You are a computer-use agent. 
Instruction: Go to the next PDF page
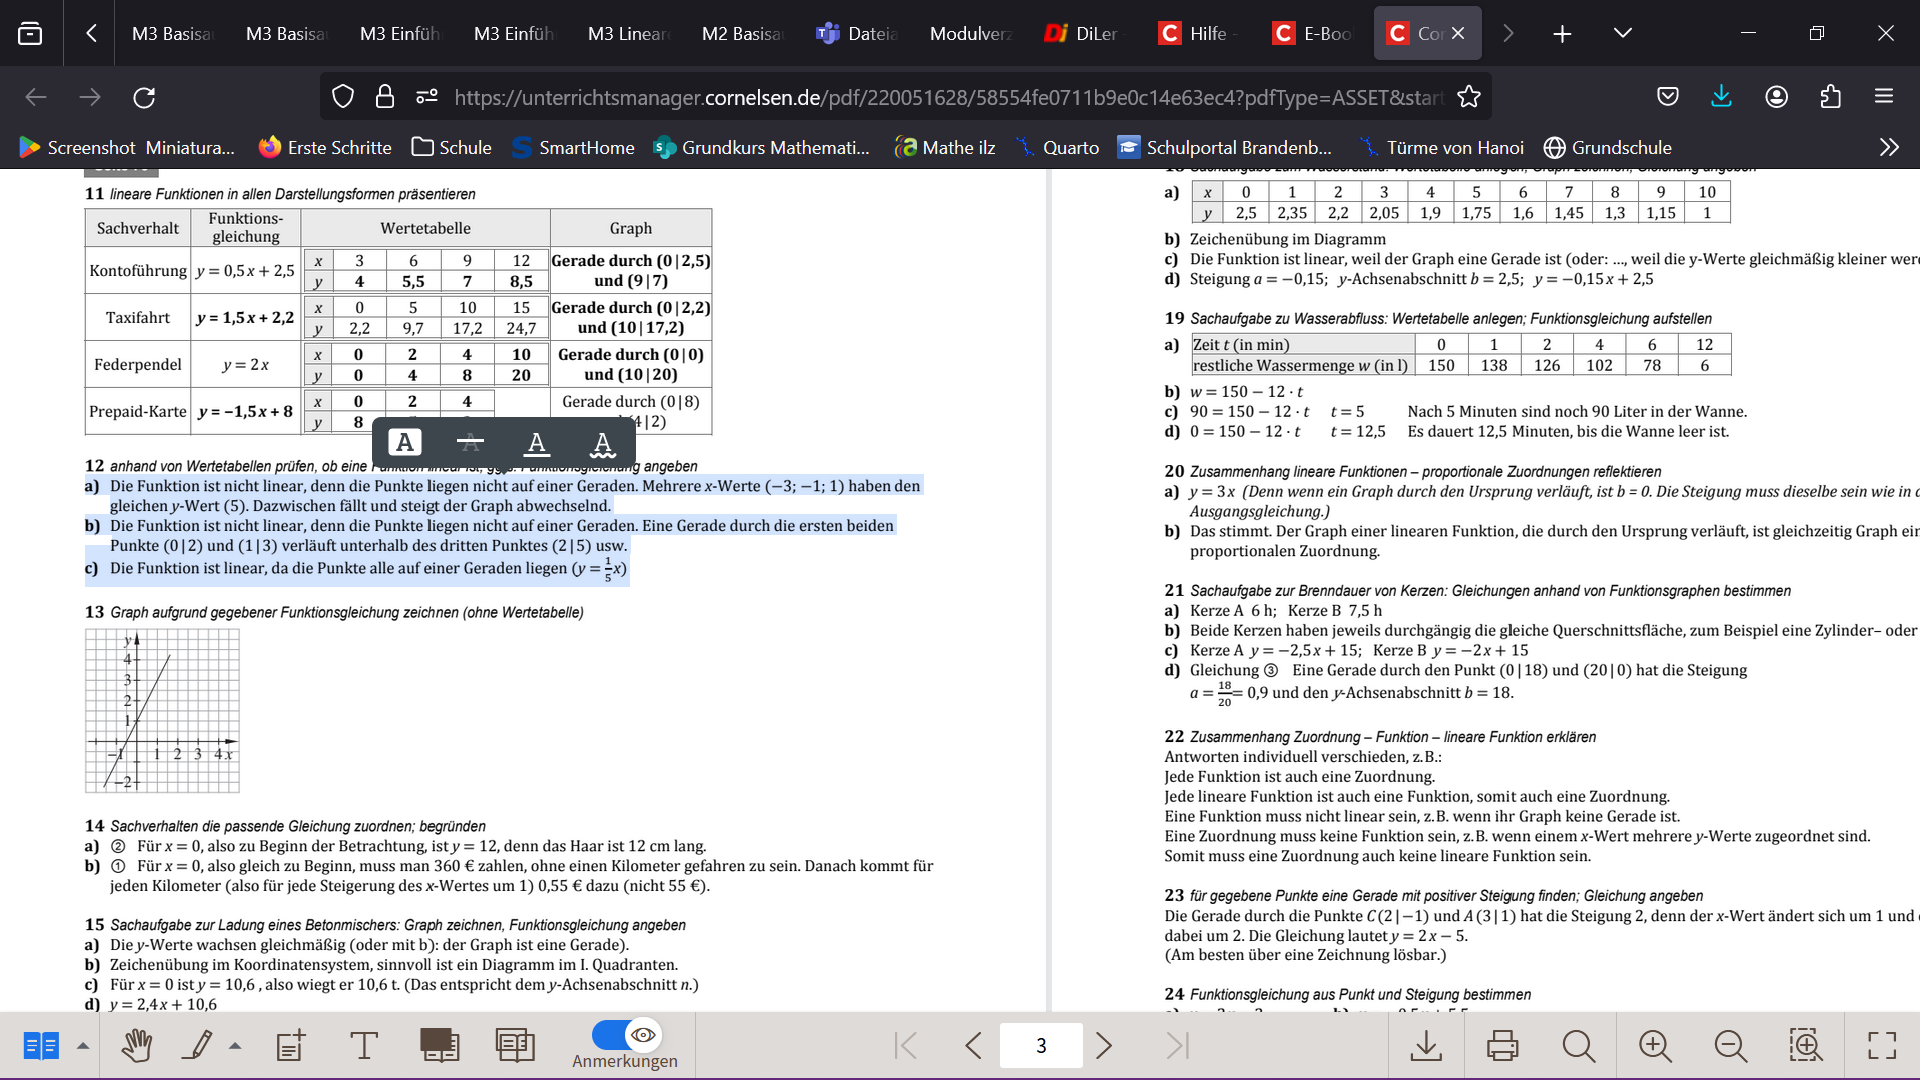[1104, 1046]
